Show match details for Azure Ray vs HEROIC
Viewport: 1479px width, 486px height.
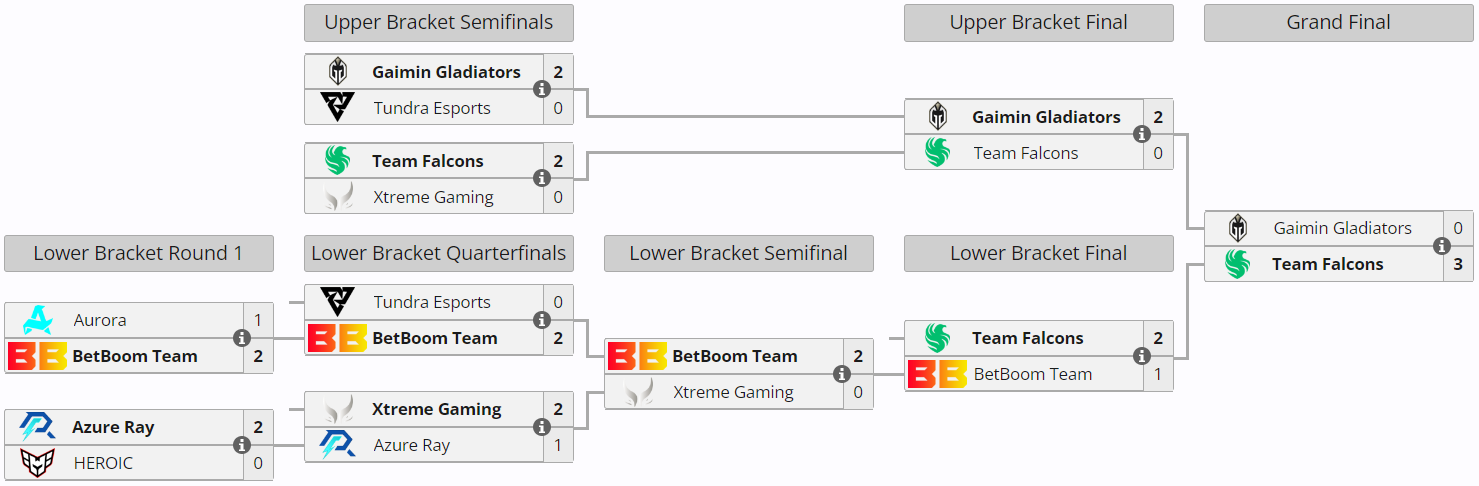point(242,445)
